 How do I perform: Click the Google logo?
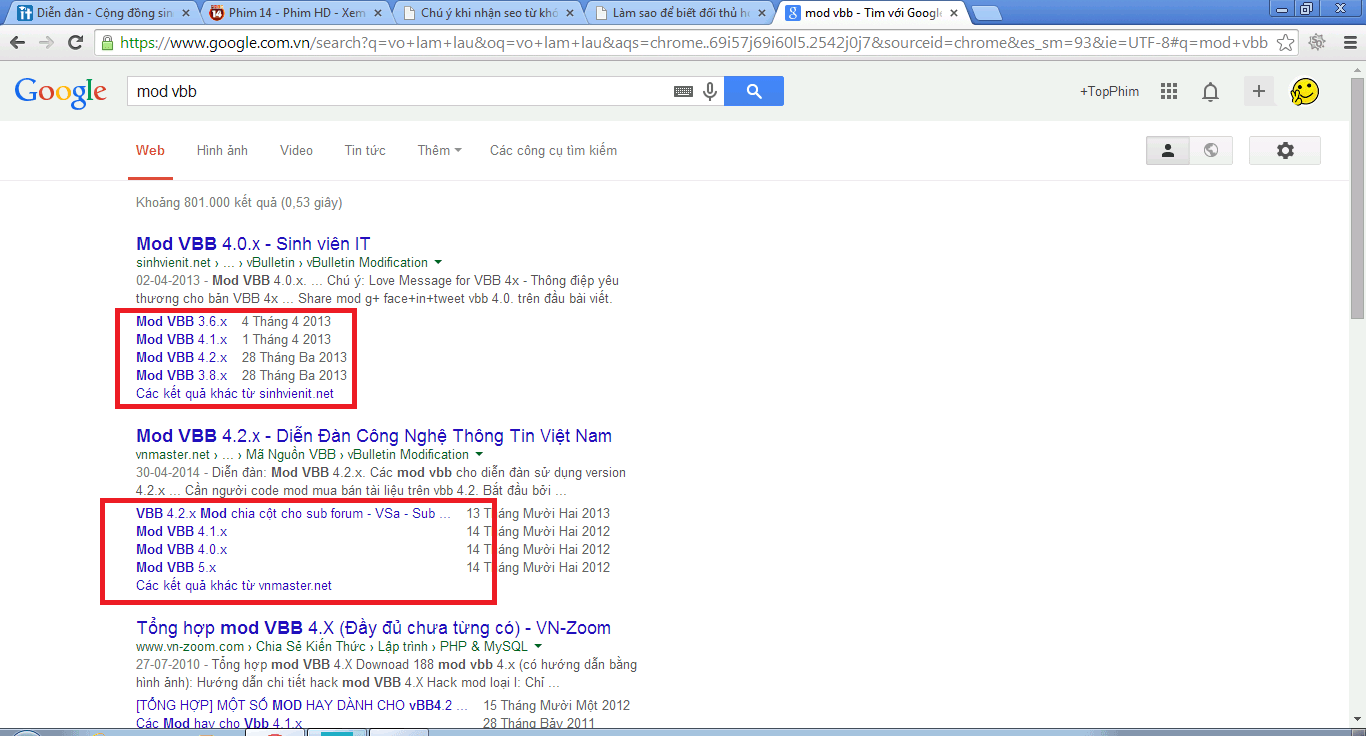[x=60, y=92]
